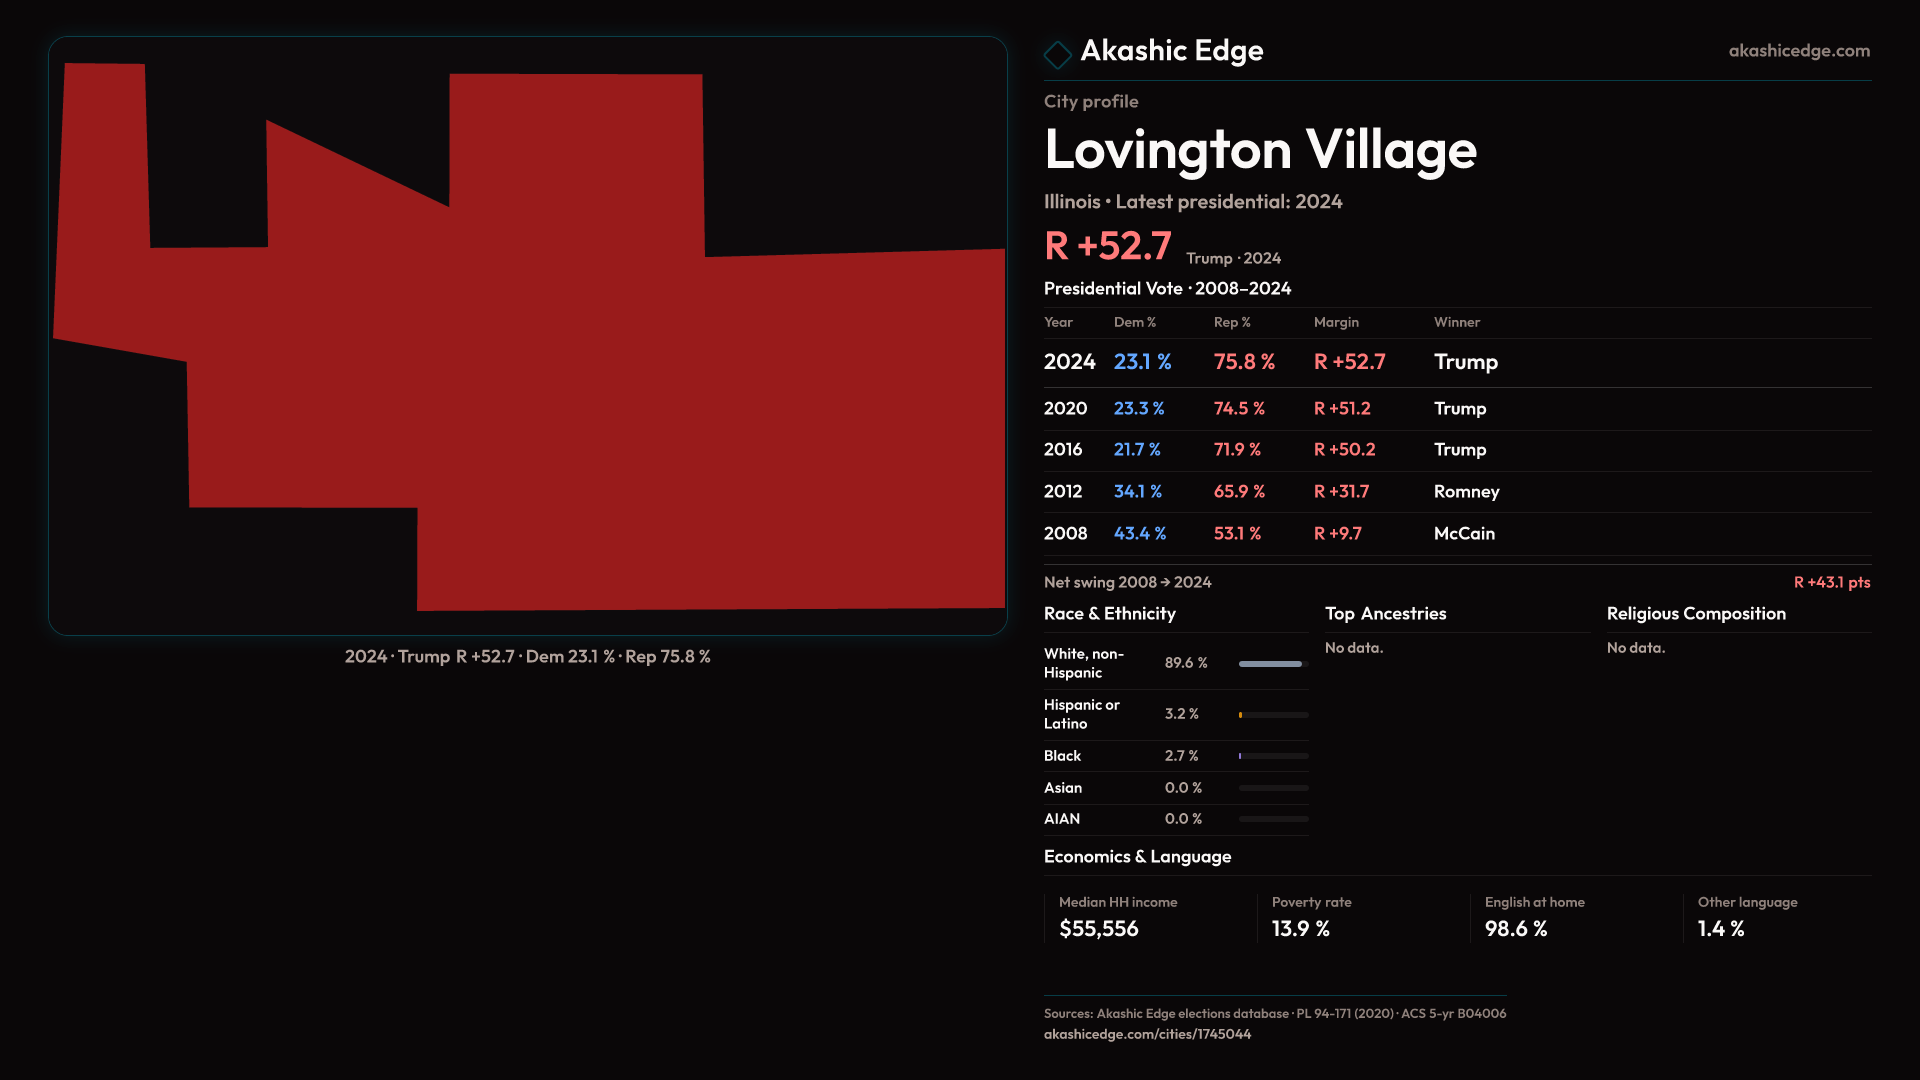The height and width of the screenshot is (1080, 1920).
Task: Click the Akashic Edge diamond logo icon
Action: pyautogui.click(x=1057, y=54)
